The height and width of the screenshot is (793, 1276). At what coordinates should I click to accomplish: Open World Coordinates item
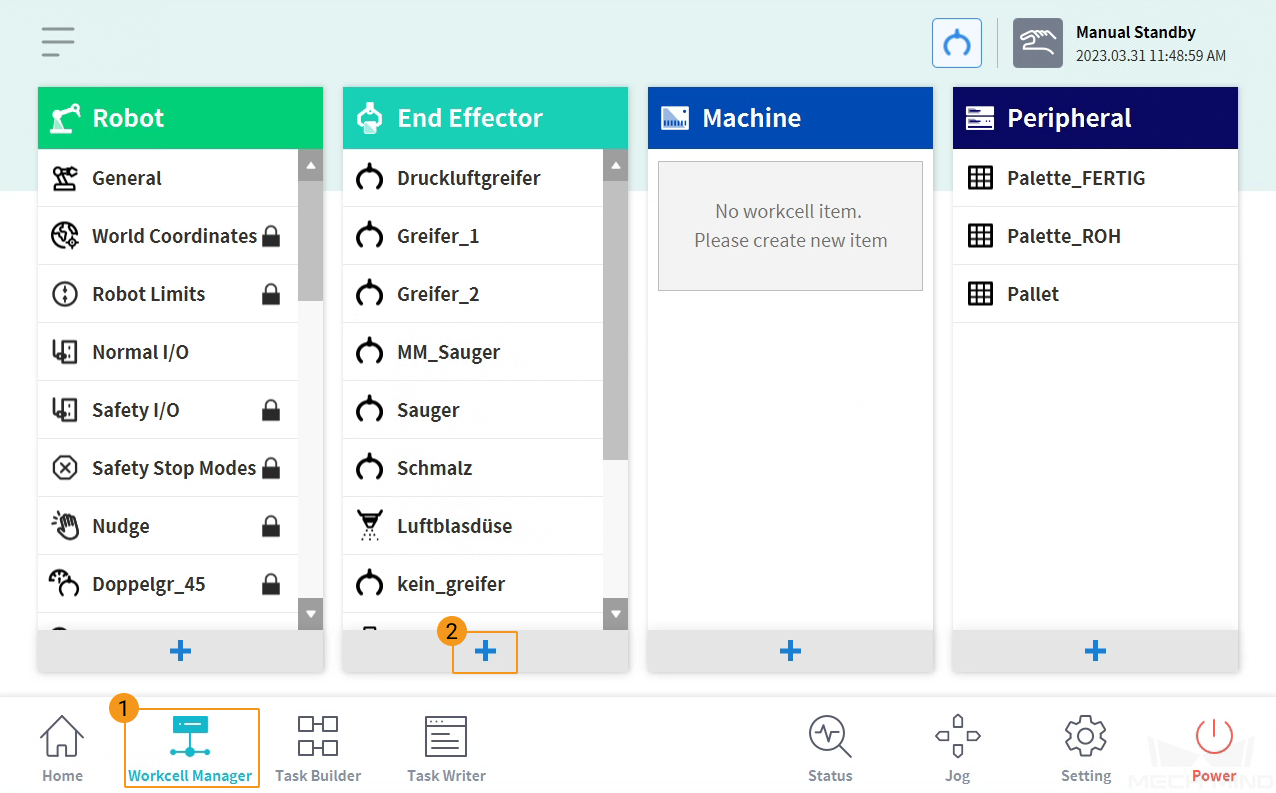pos(168,236)
